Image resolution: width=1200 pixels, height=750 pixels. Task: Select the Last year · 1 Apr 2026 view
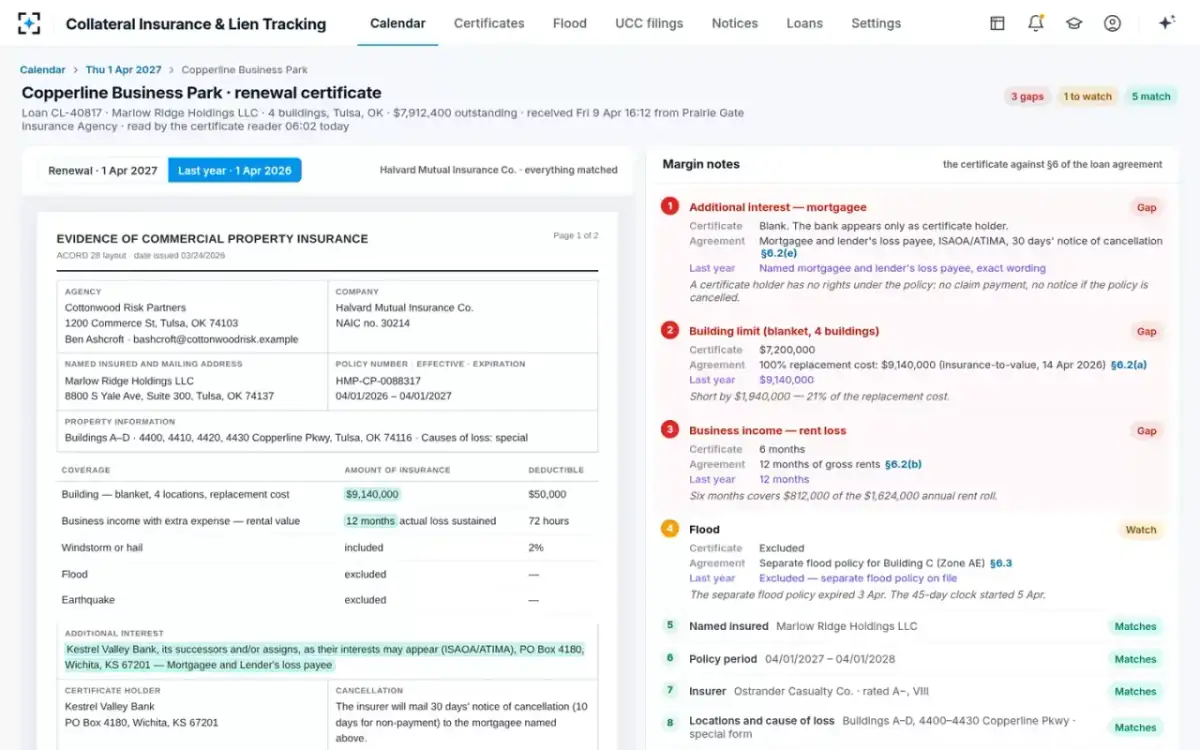(235, 170)
